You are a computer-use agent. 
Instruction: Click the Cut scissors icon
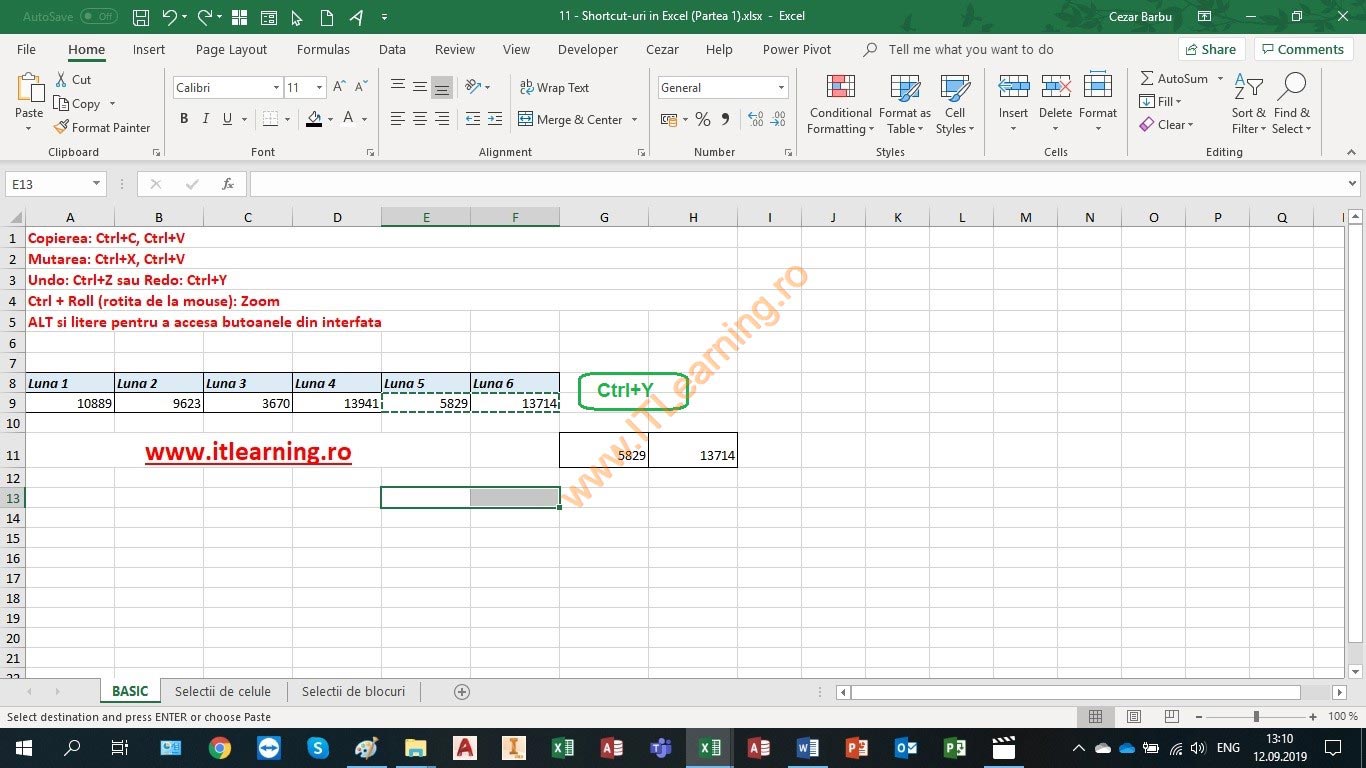pos(62,79)
